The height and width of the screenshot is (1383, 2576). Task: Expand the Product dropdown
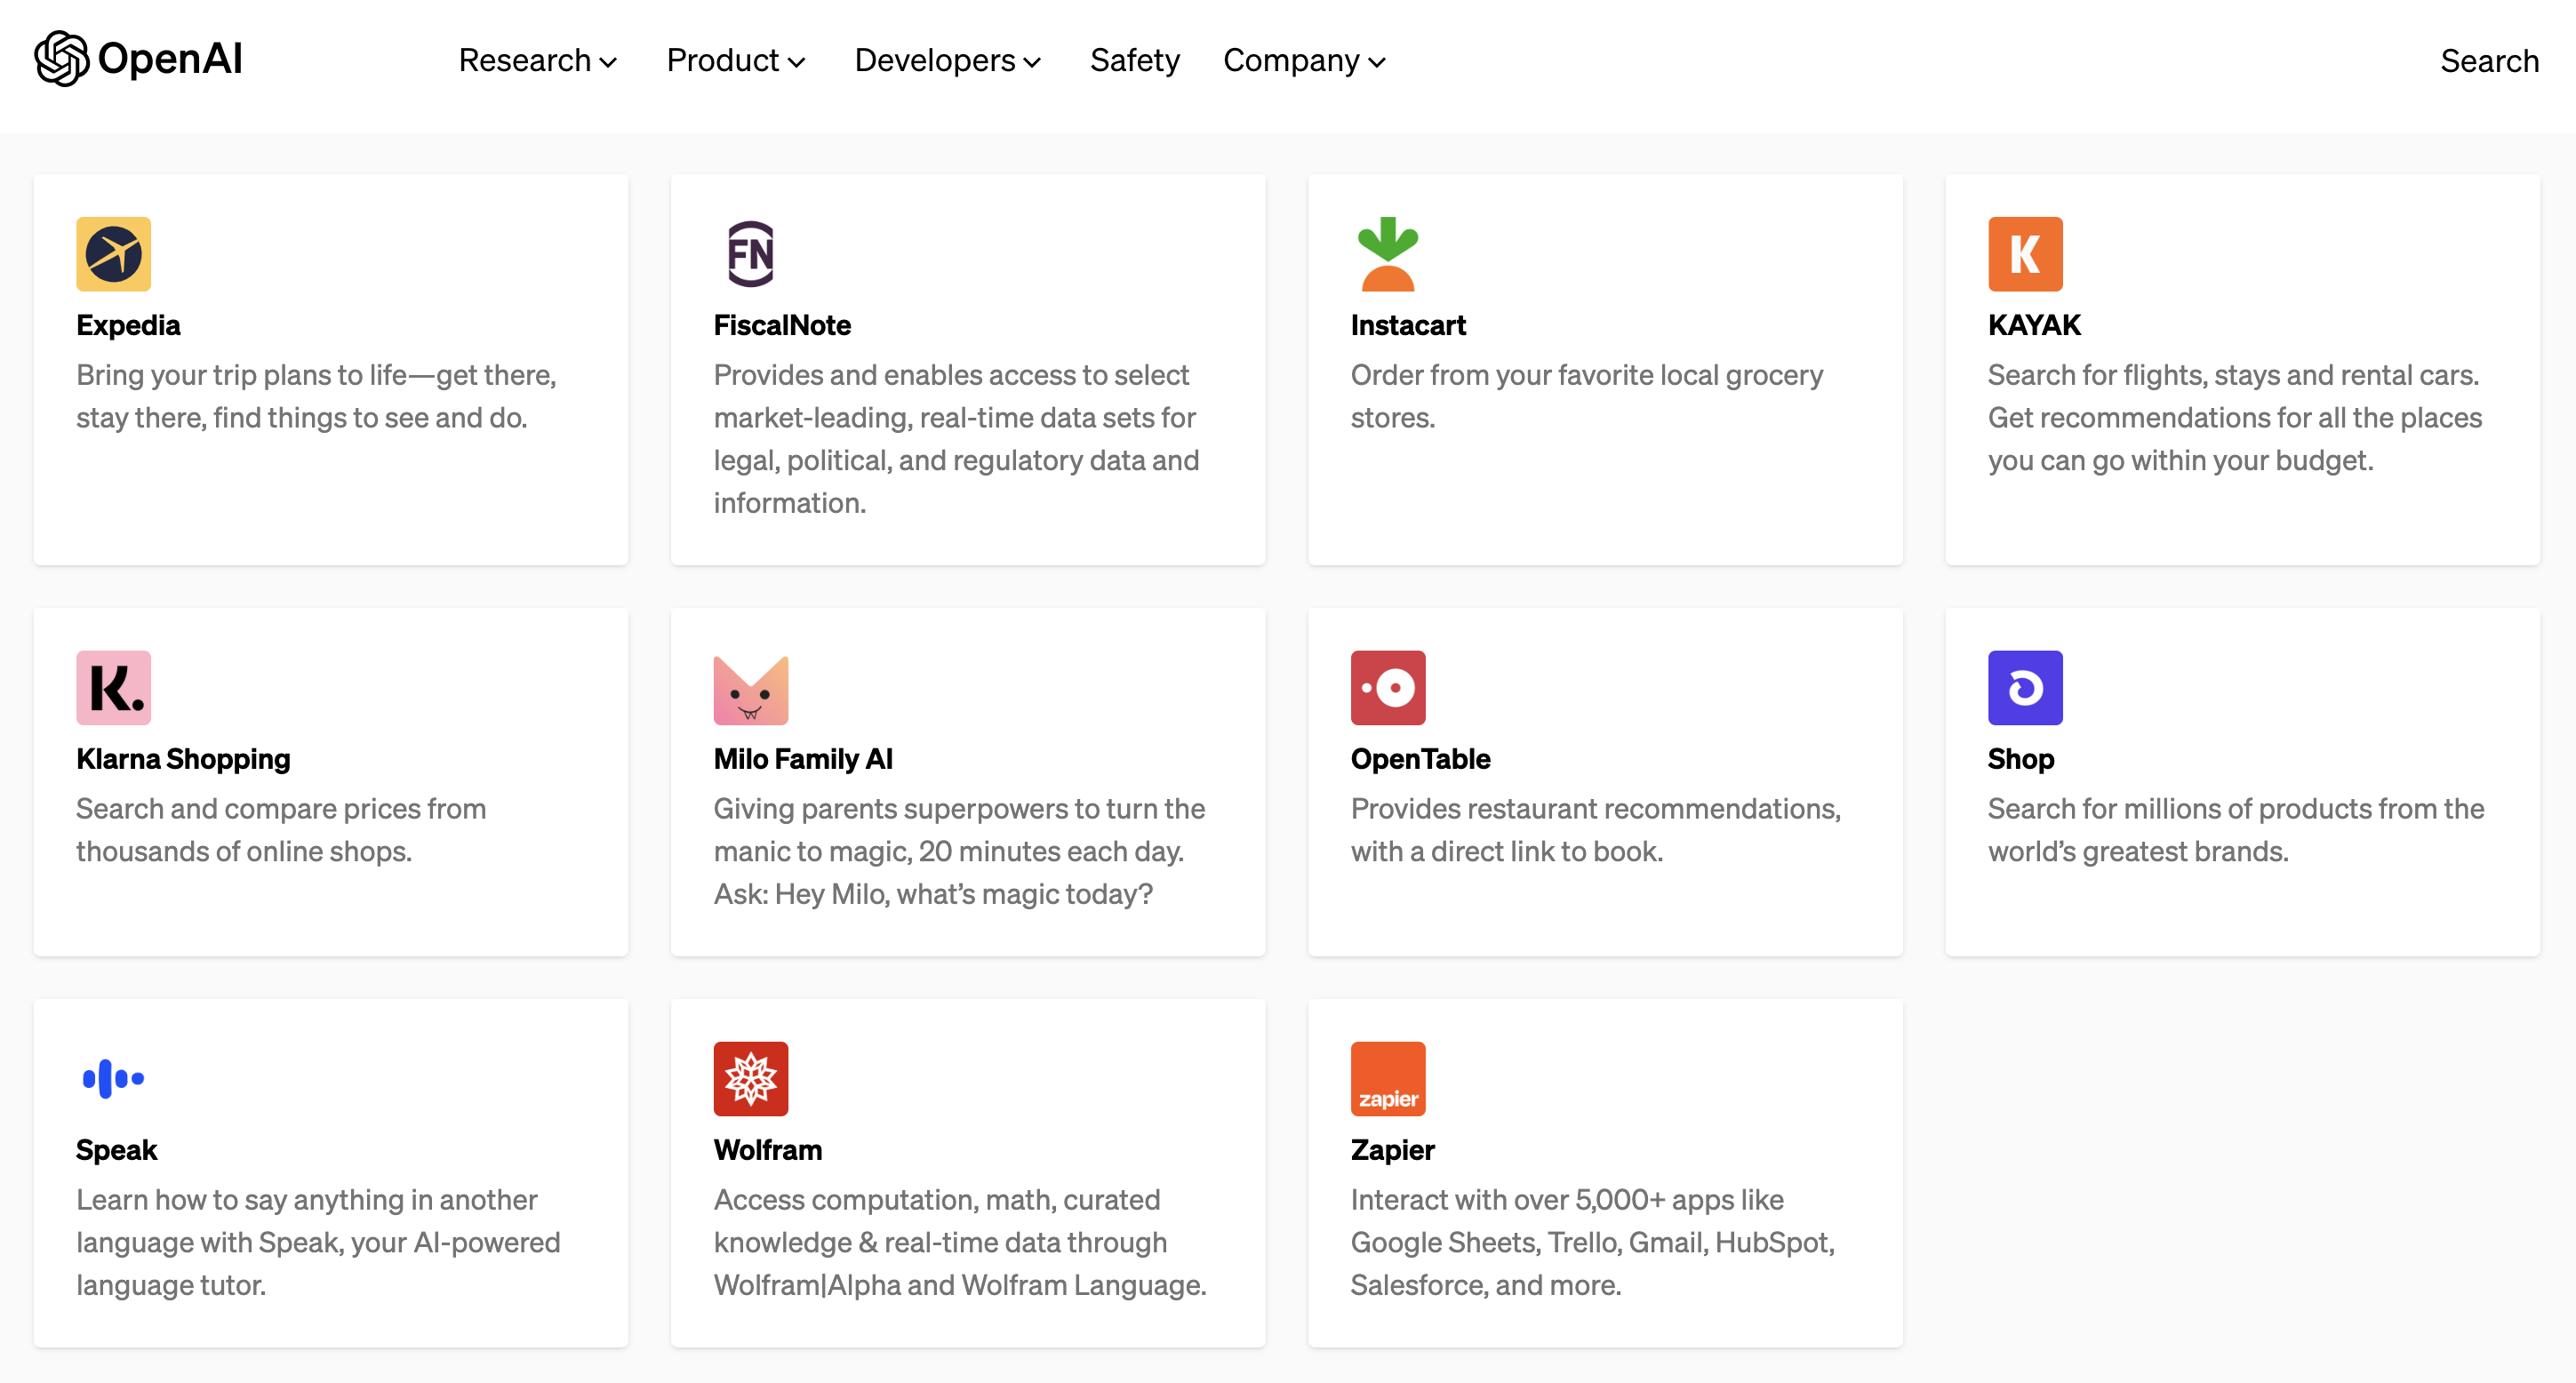coord(736,61)
